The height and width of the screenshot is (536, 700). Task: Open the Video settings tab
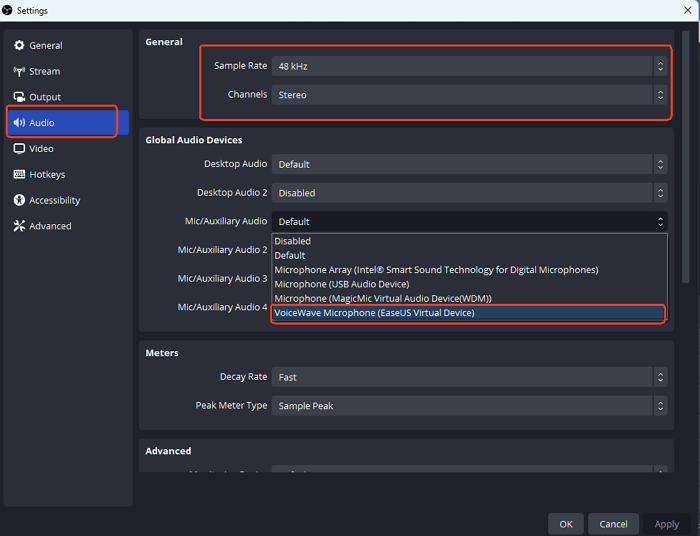click(68, 149)
